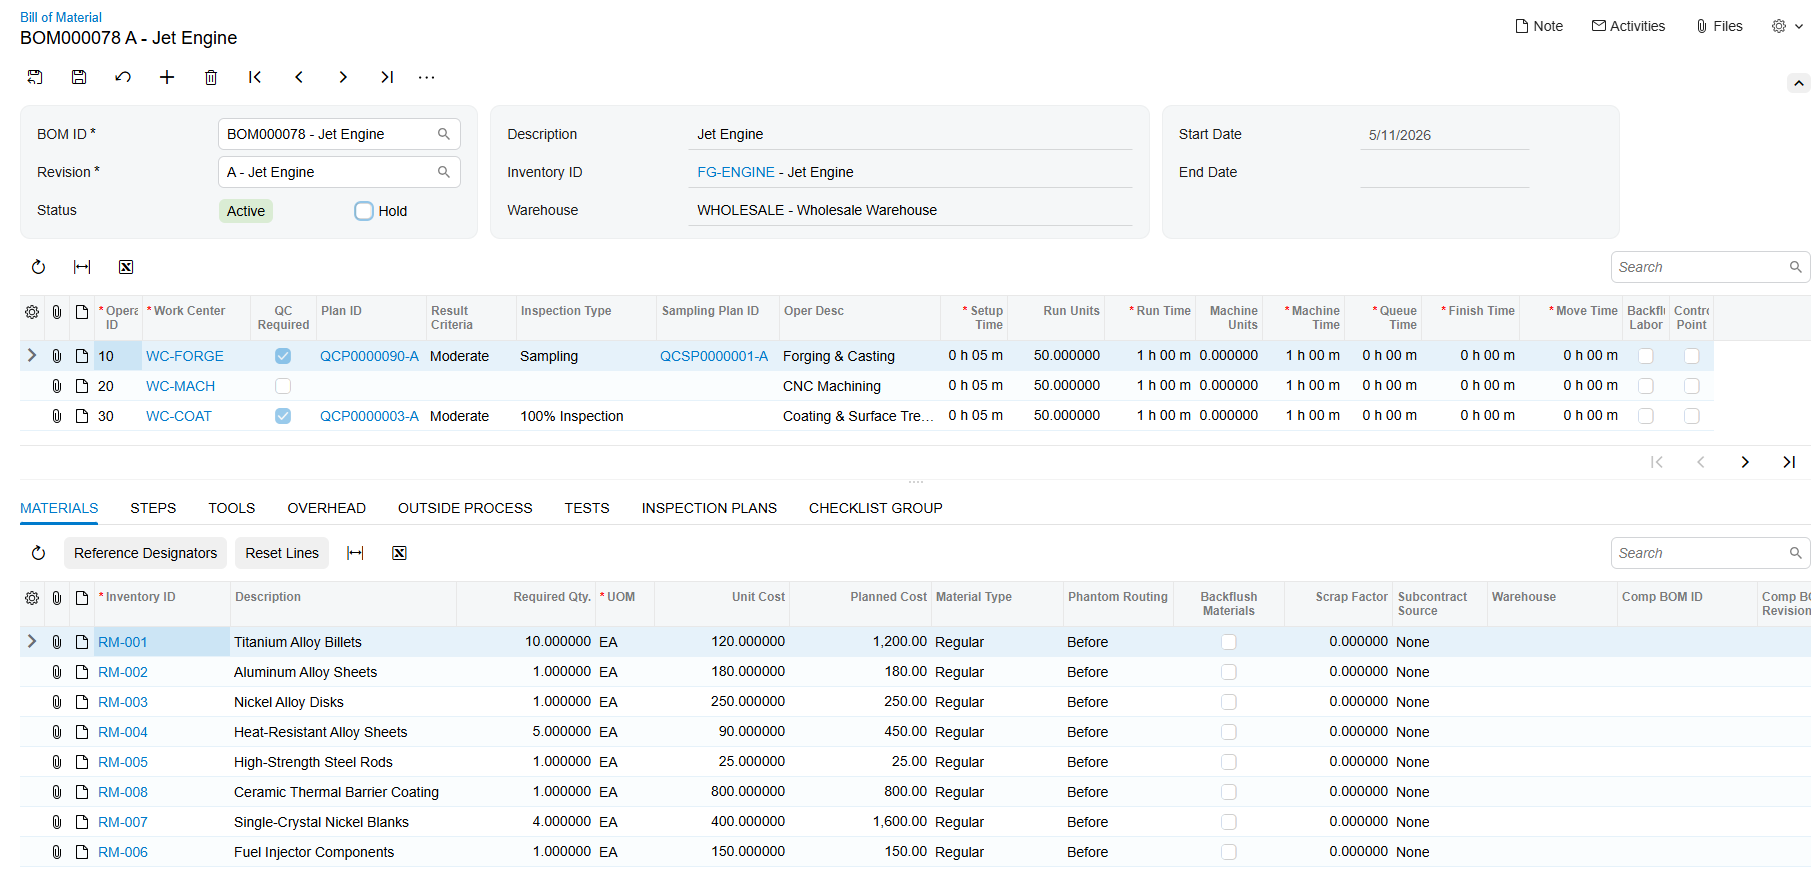Refresh the materials grid
Image resolution: width=1815 pixels, height=883 pixels.
pos(38,553)
